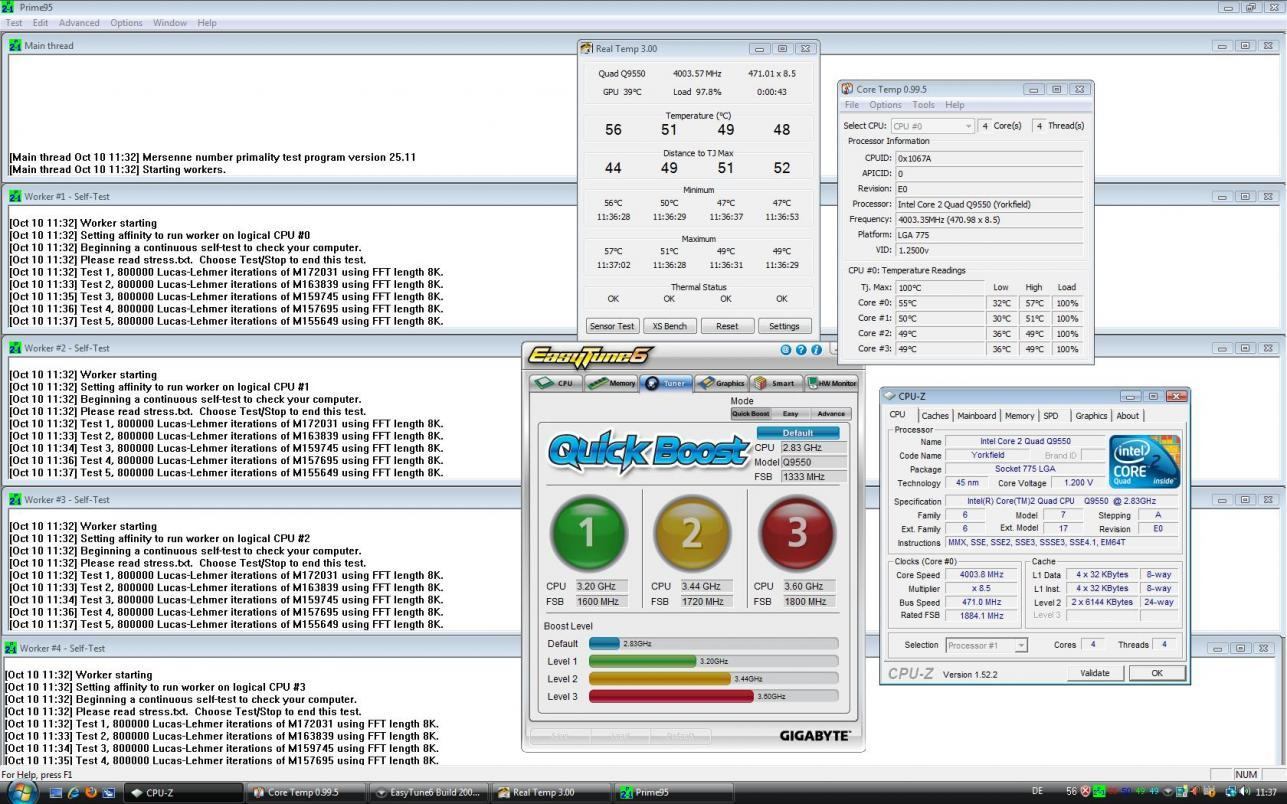The height and width of the screenshot is (804, 1287).
Task: Click Core Temp title bar icon
Action: (x=847, y=89)
